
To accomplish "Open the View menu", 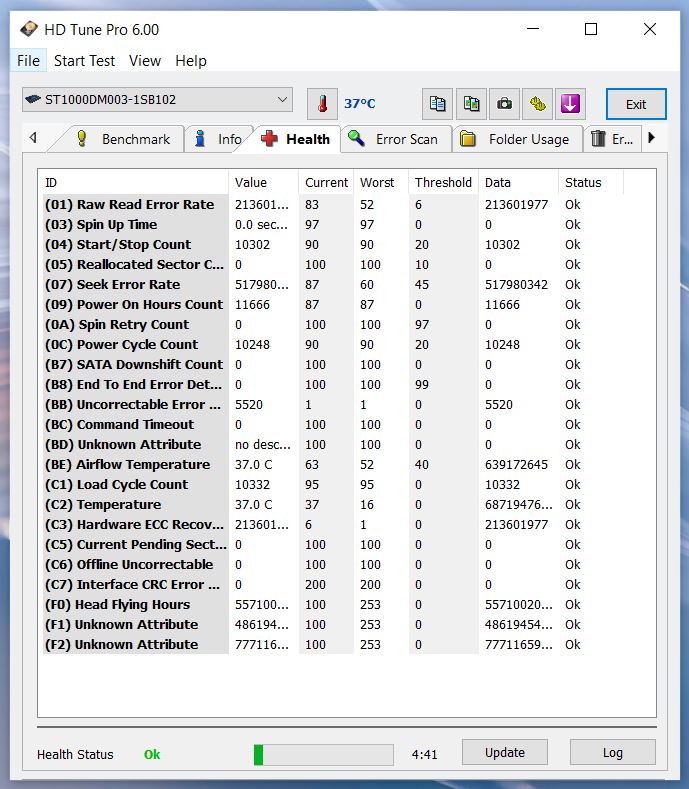I will pyautogui.click(x=145, y=60).
